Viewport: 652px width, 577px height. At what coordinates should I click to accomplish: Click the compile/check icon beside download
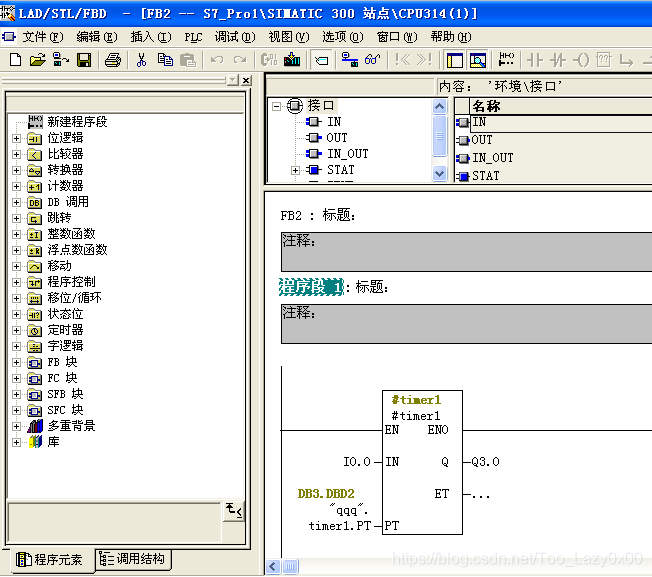click(x=269, y=60)
